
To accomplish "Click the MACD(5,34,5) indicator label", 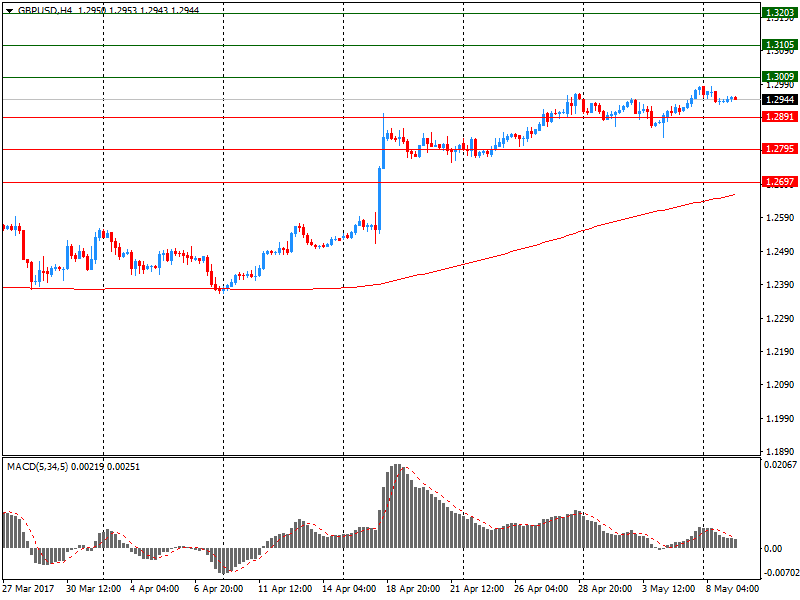I will tap(37, 466).
